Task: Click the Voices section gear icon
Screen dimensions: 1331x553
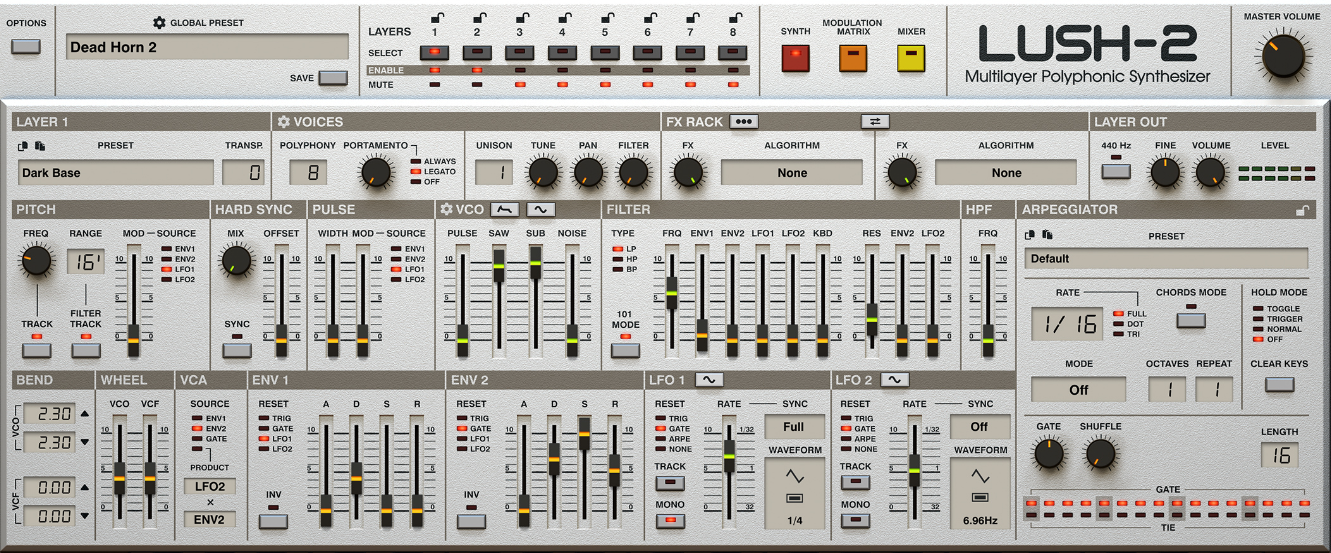Action: click(284, 122)
